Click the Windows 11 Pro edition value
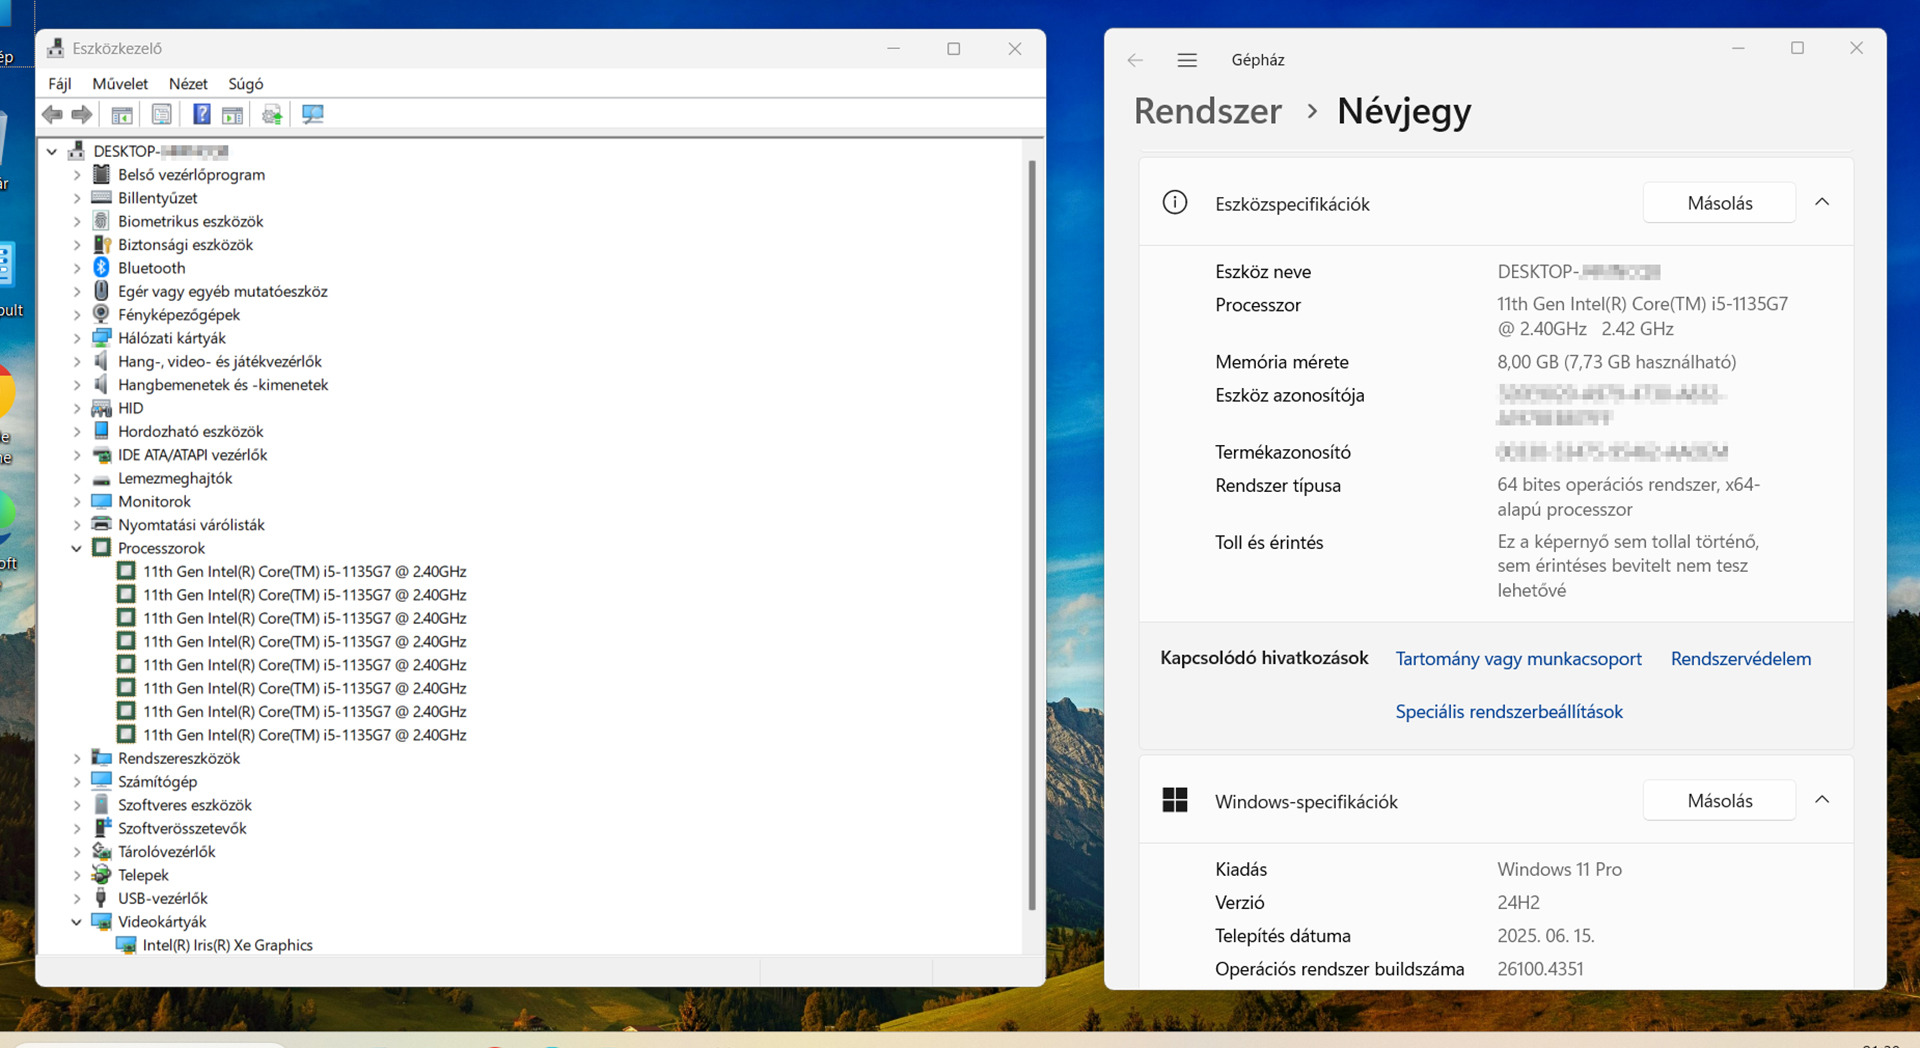This screenshot has width=1920, height=1048. click(1559, 869)
